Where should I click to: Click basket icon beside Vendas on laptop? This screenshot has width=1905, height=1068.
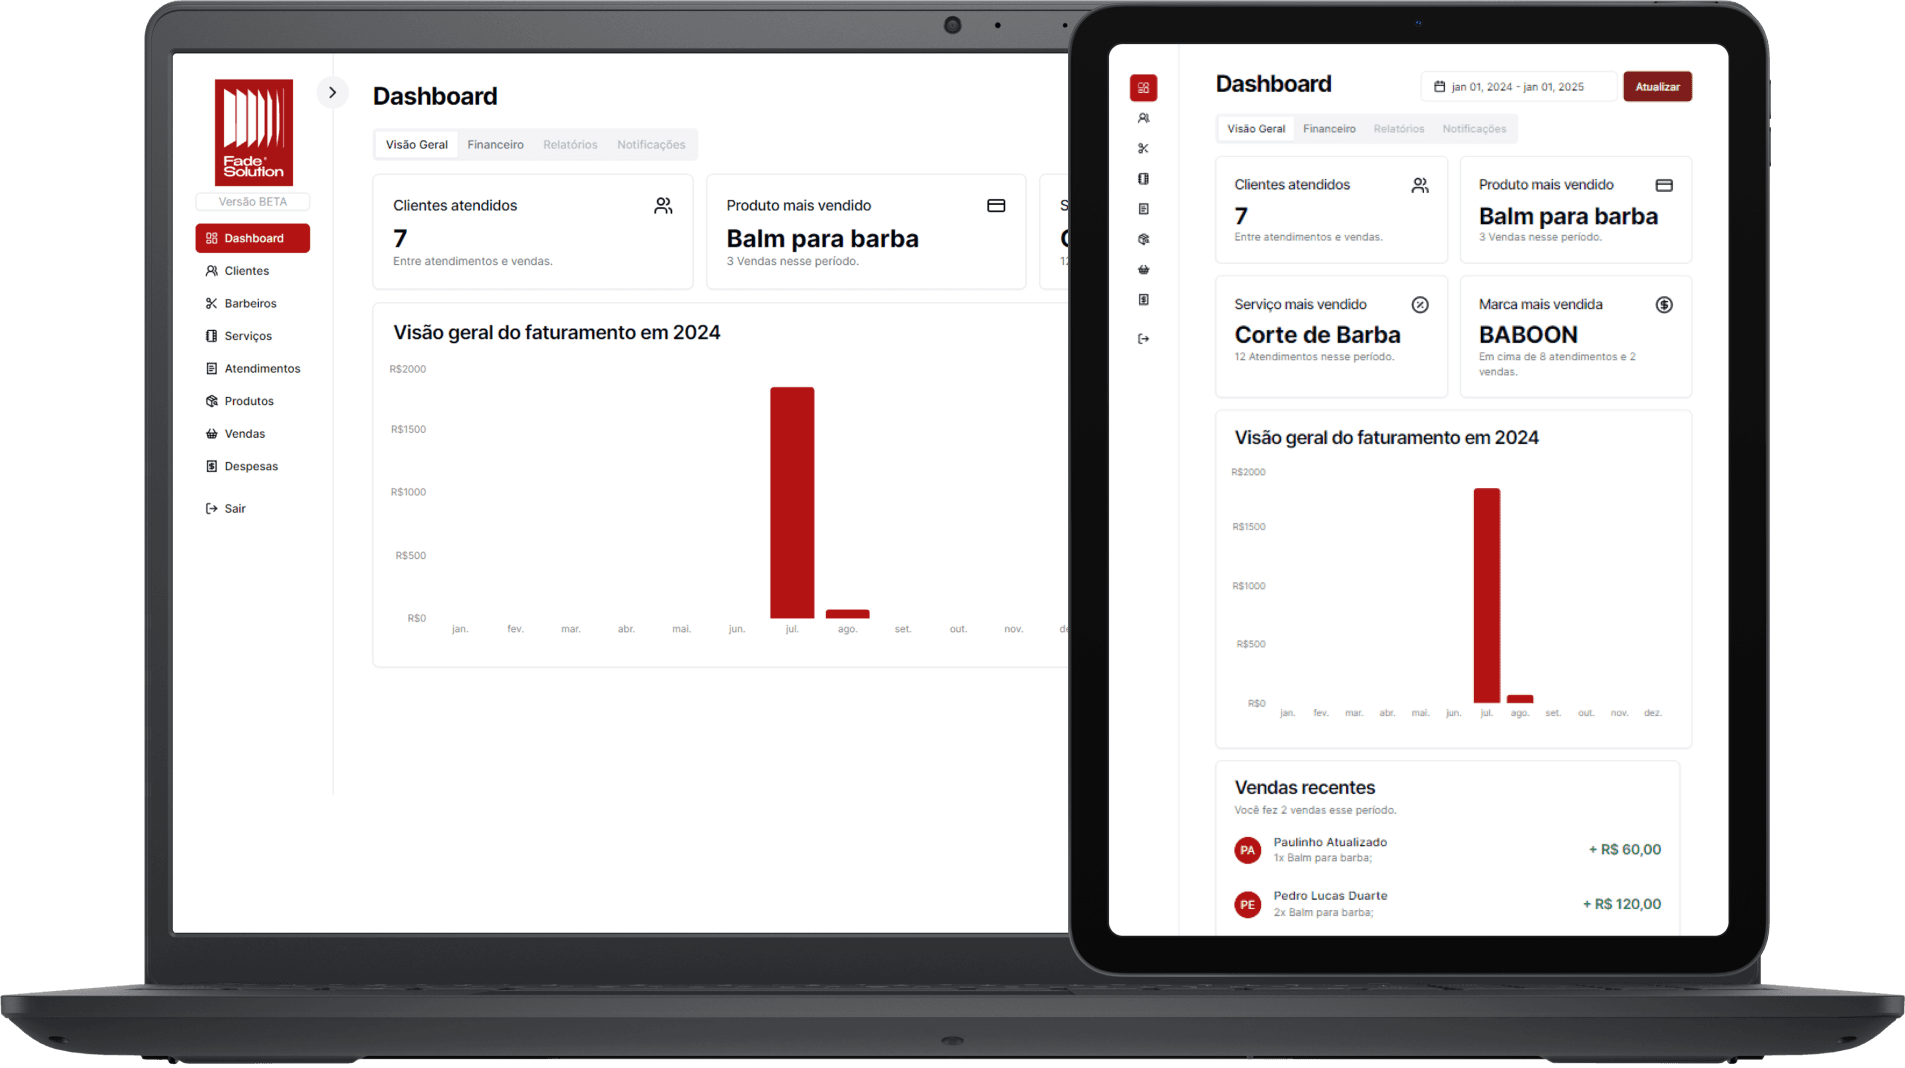pyautogui.click(x=211, y=434)
